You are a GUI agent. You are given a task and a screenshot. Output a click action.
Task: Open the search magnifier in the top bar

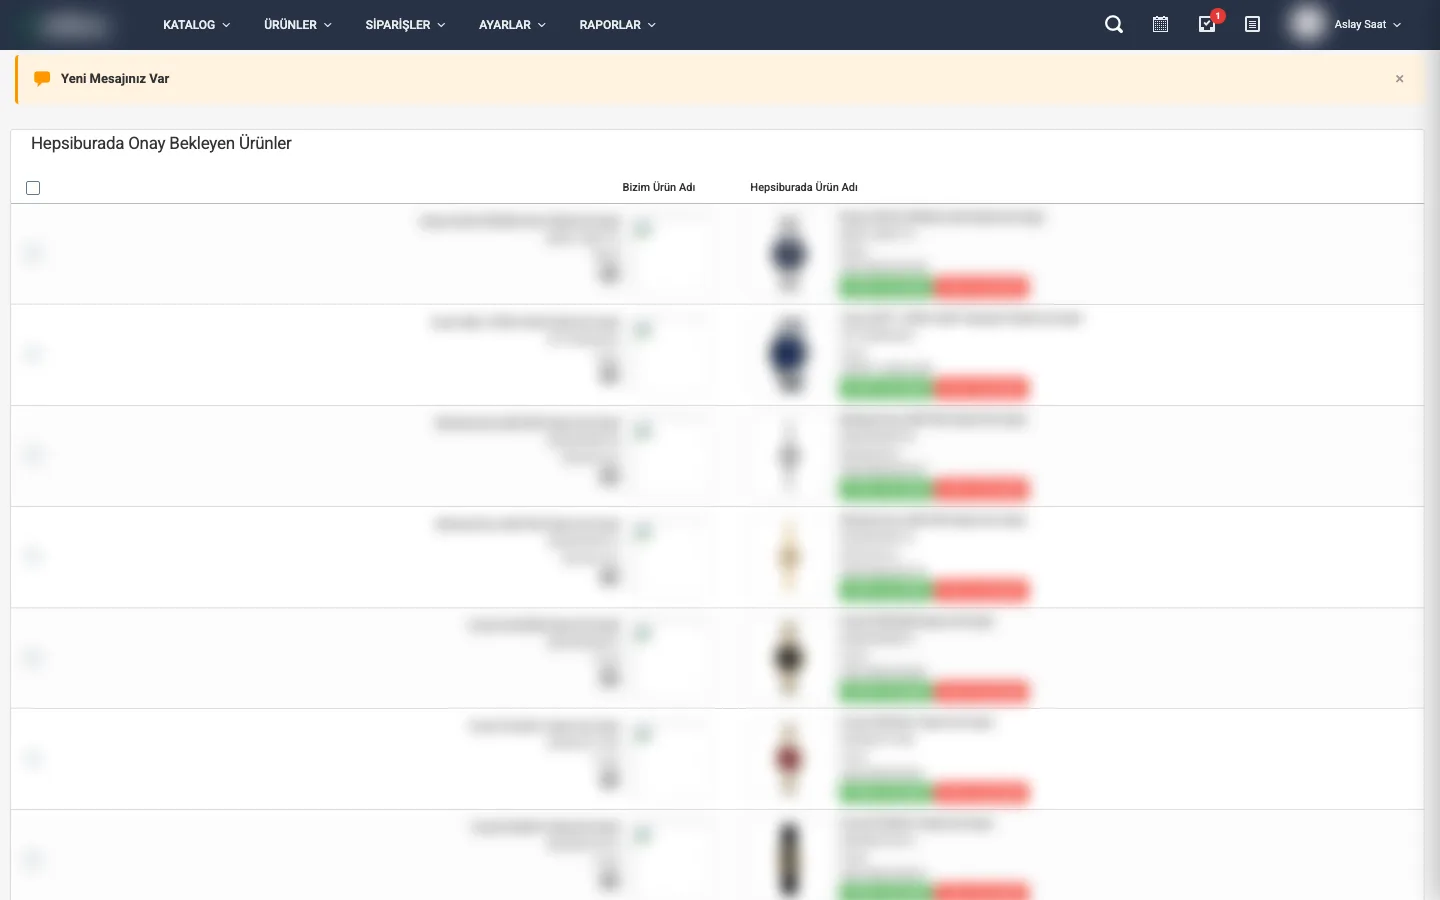pos(1113,25)
